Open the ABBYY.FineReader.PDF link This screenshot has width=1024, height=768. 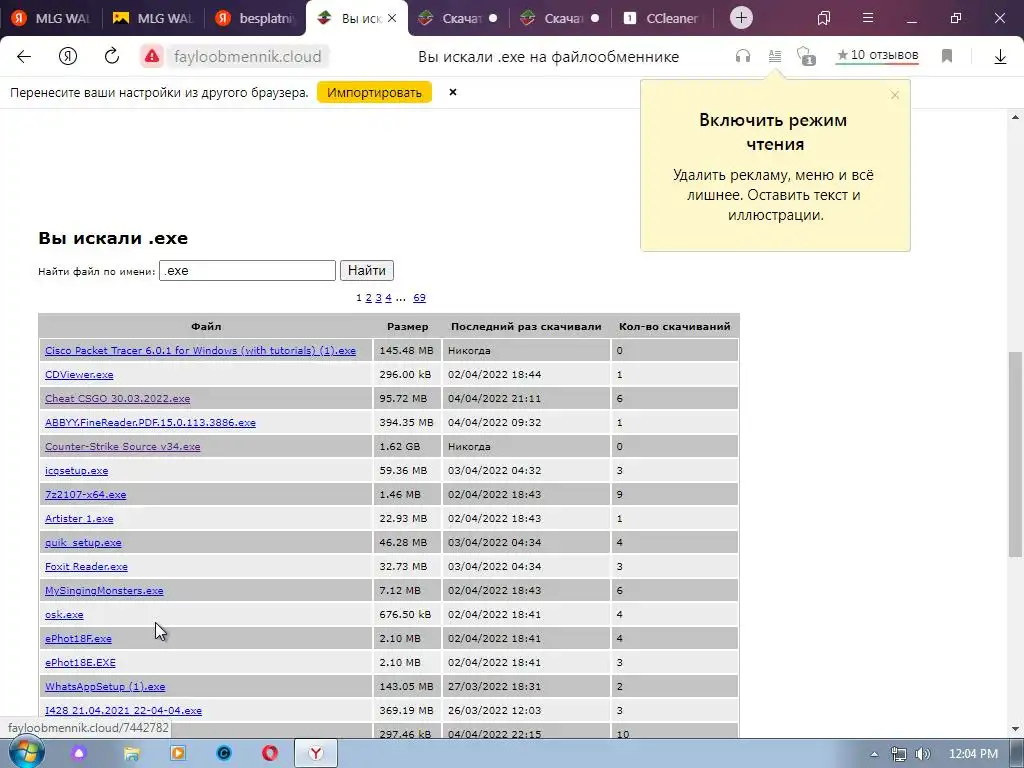(x=150, y=423)
